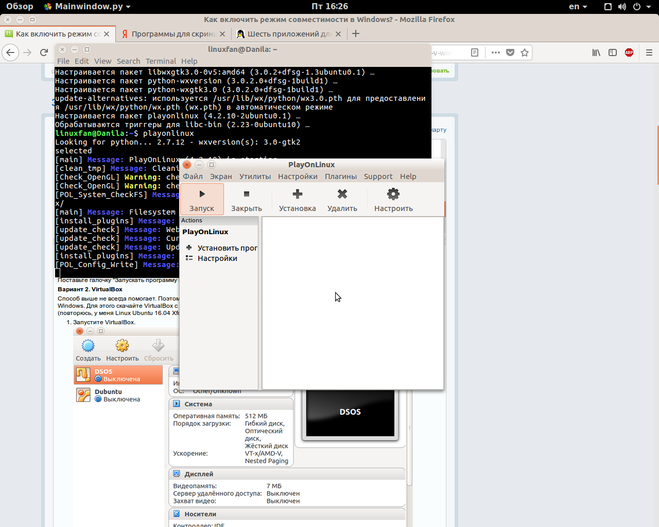Bookmark this page with the star icon

pyautogui.click(x=525, y=53)
